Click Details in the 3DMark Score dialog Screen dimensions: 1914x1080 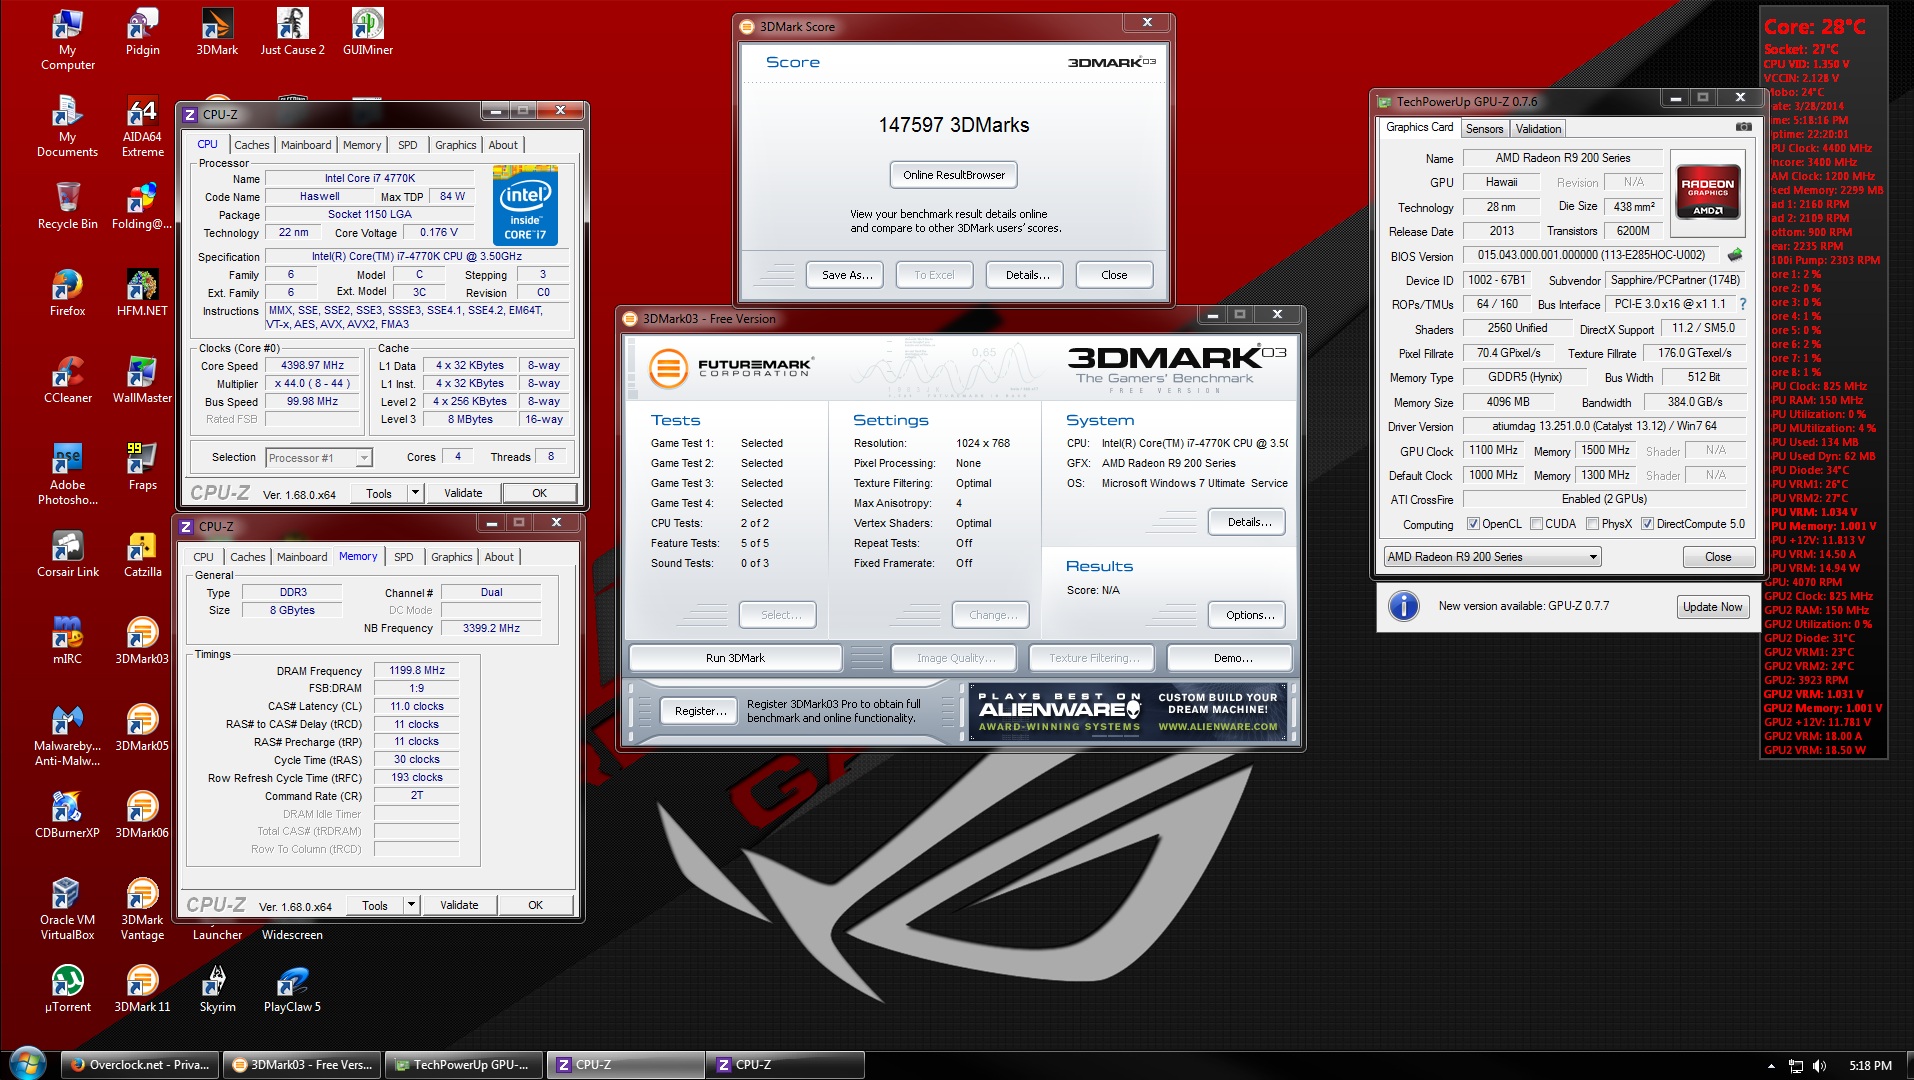pyautogui.click(x=1027, y=275)
